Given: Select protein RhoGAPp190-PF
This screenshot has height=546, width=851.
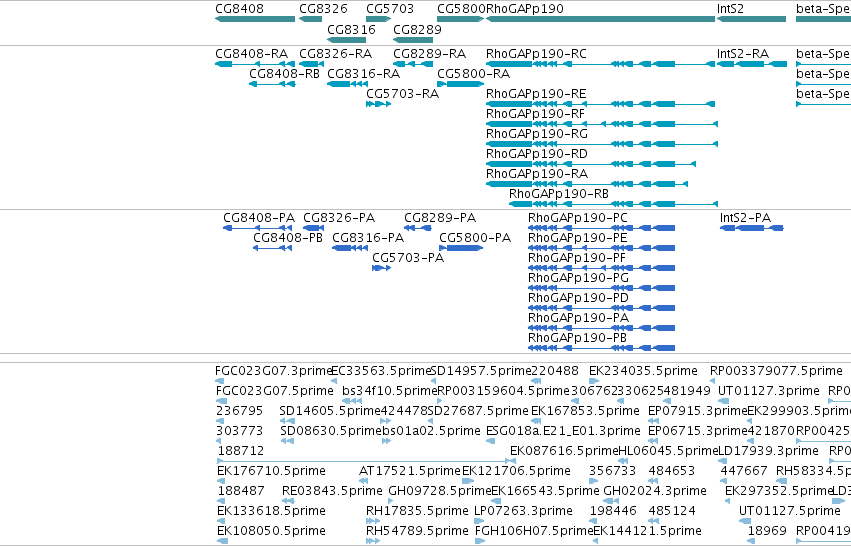Looking at the screenshot, I should 602,268.
